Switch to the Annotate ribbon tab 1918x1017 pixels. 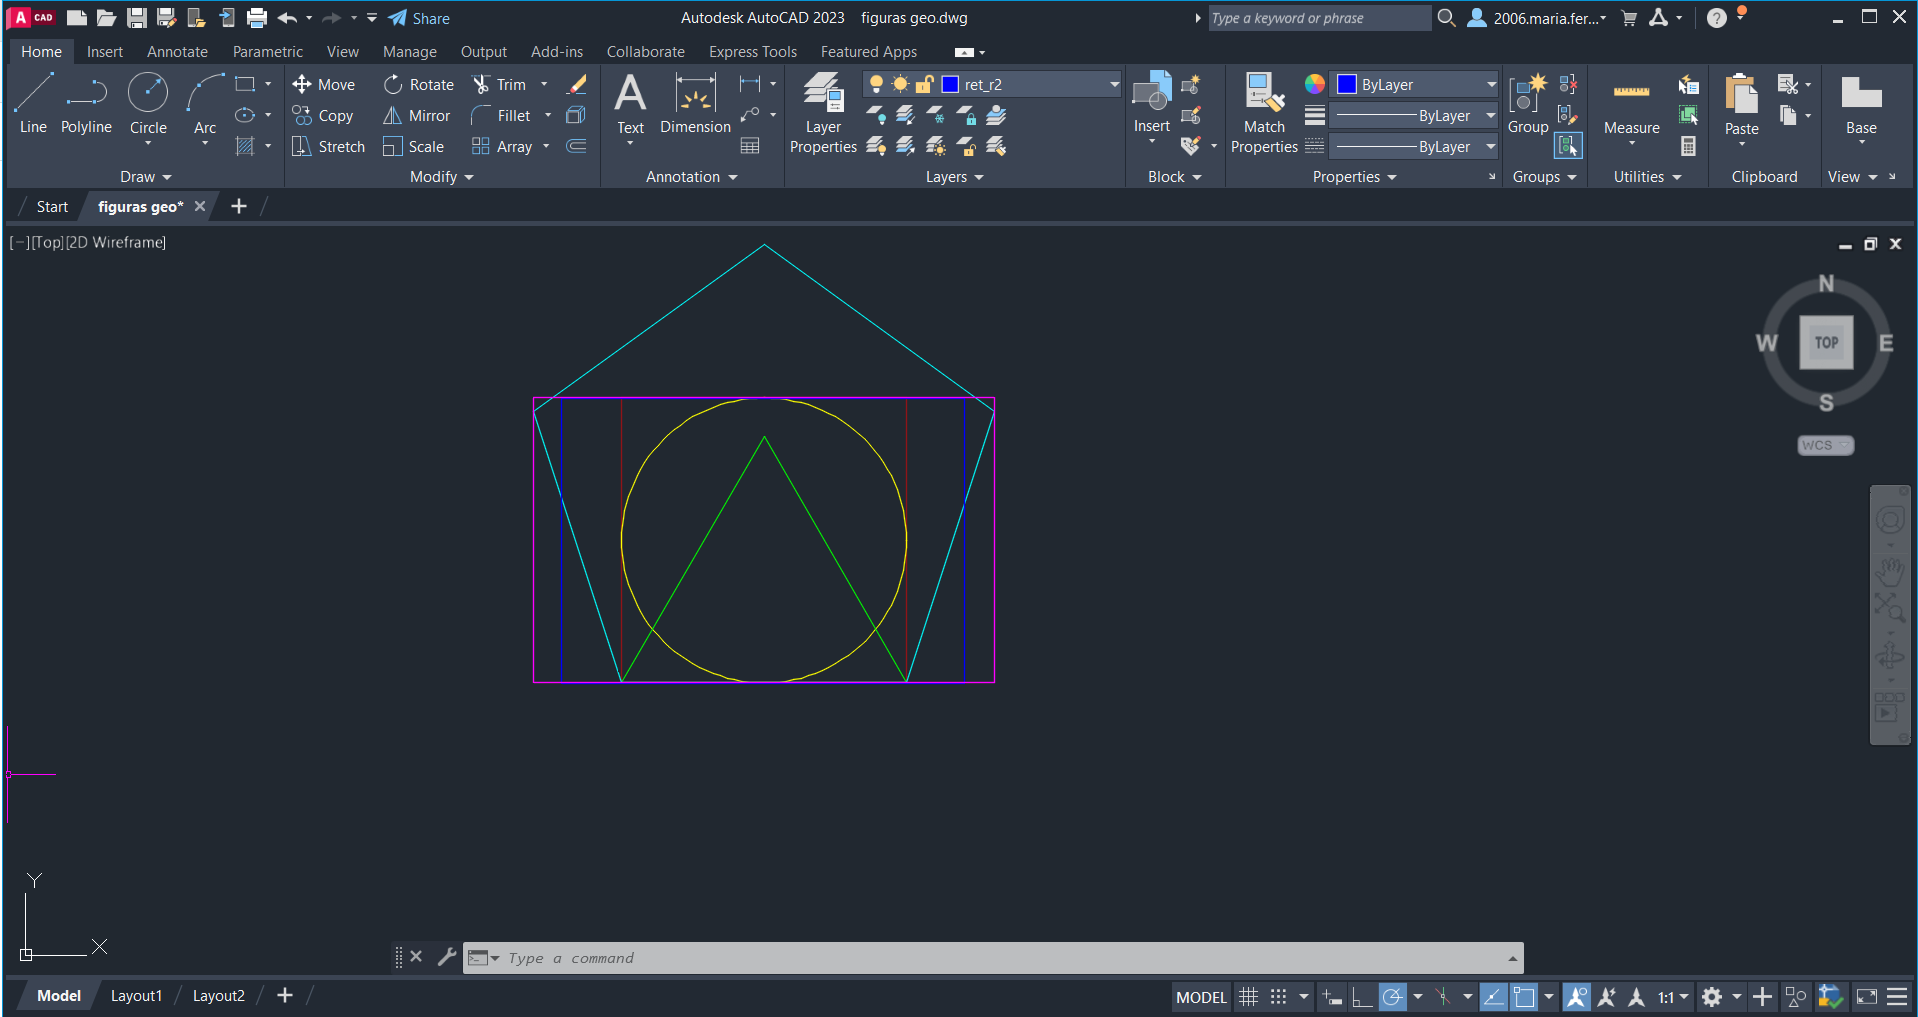(177, 52)
